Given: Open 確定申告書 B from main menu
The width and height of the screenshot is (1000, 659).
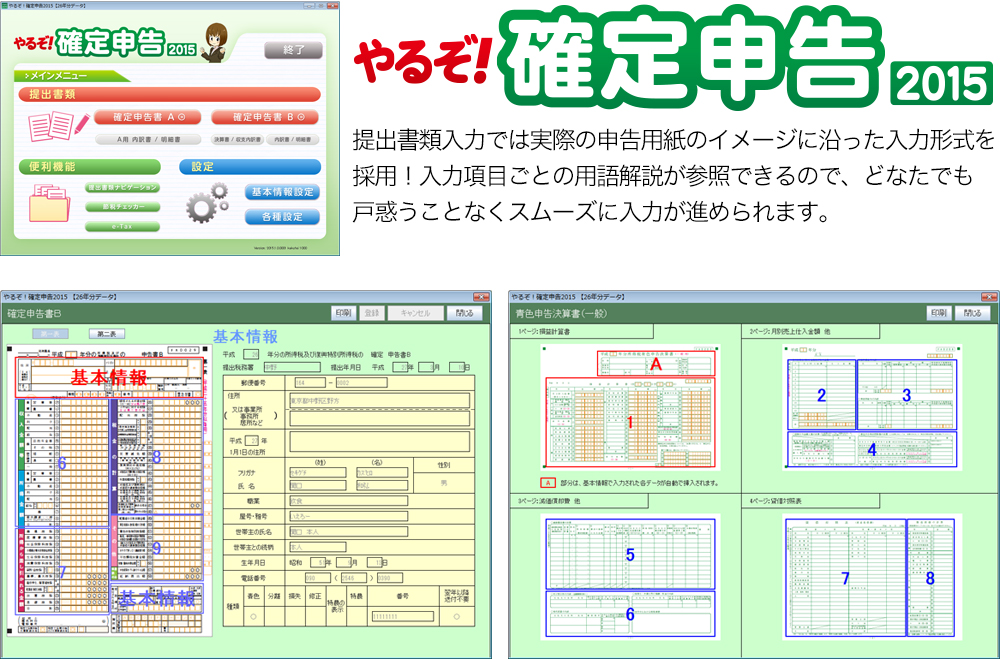Looking at the screenshot, I should (265, 117).
